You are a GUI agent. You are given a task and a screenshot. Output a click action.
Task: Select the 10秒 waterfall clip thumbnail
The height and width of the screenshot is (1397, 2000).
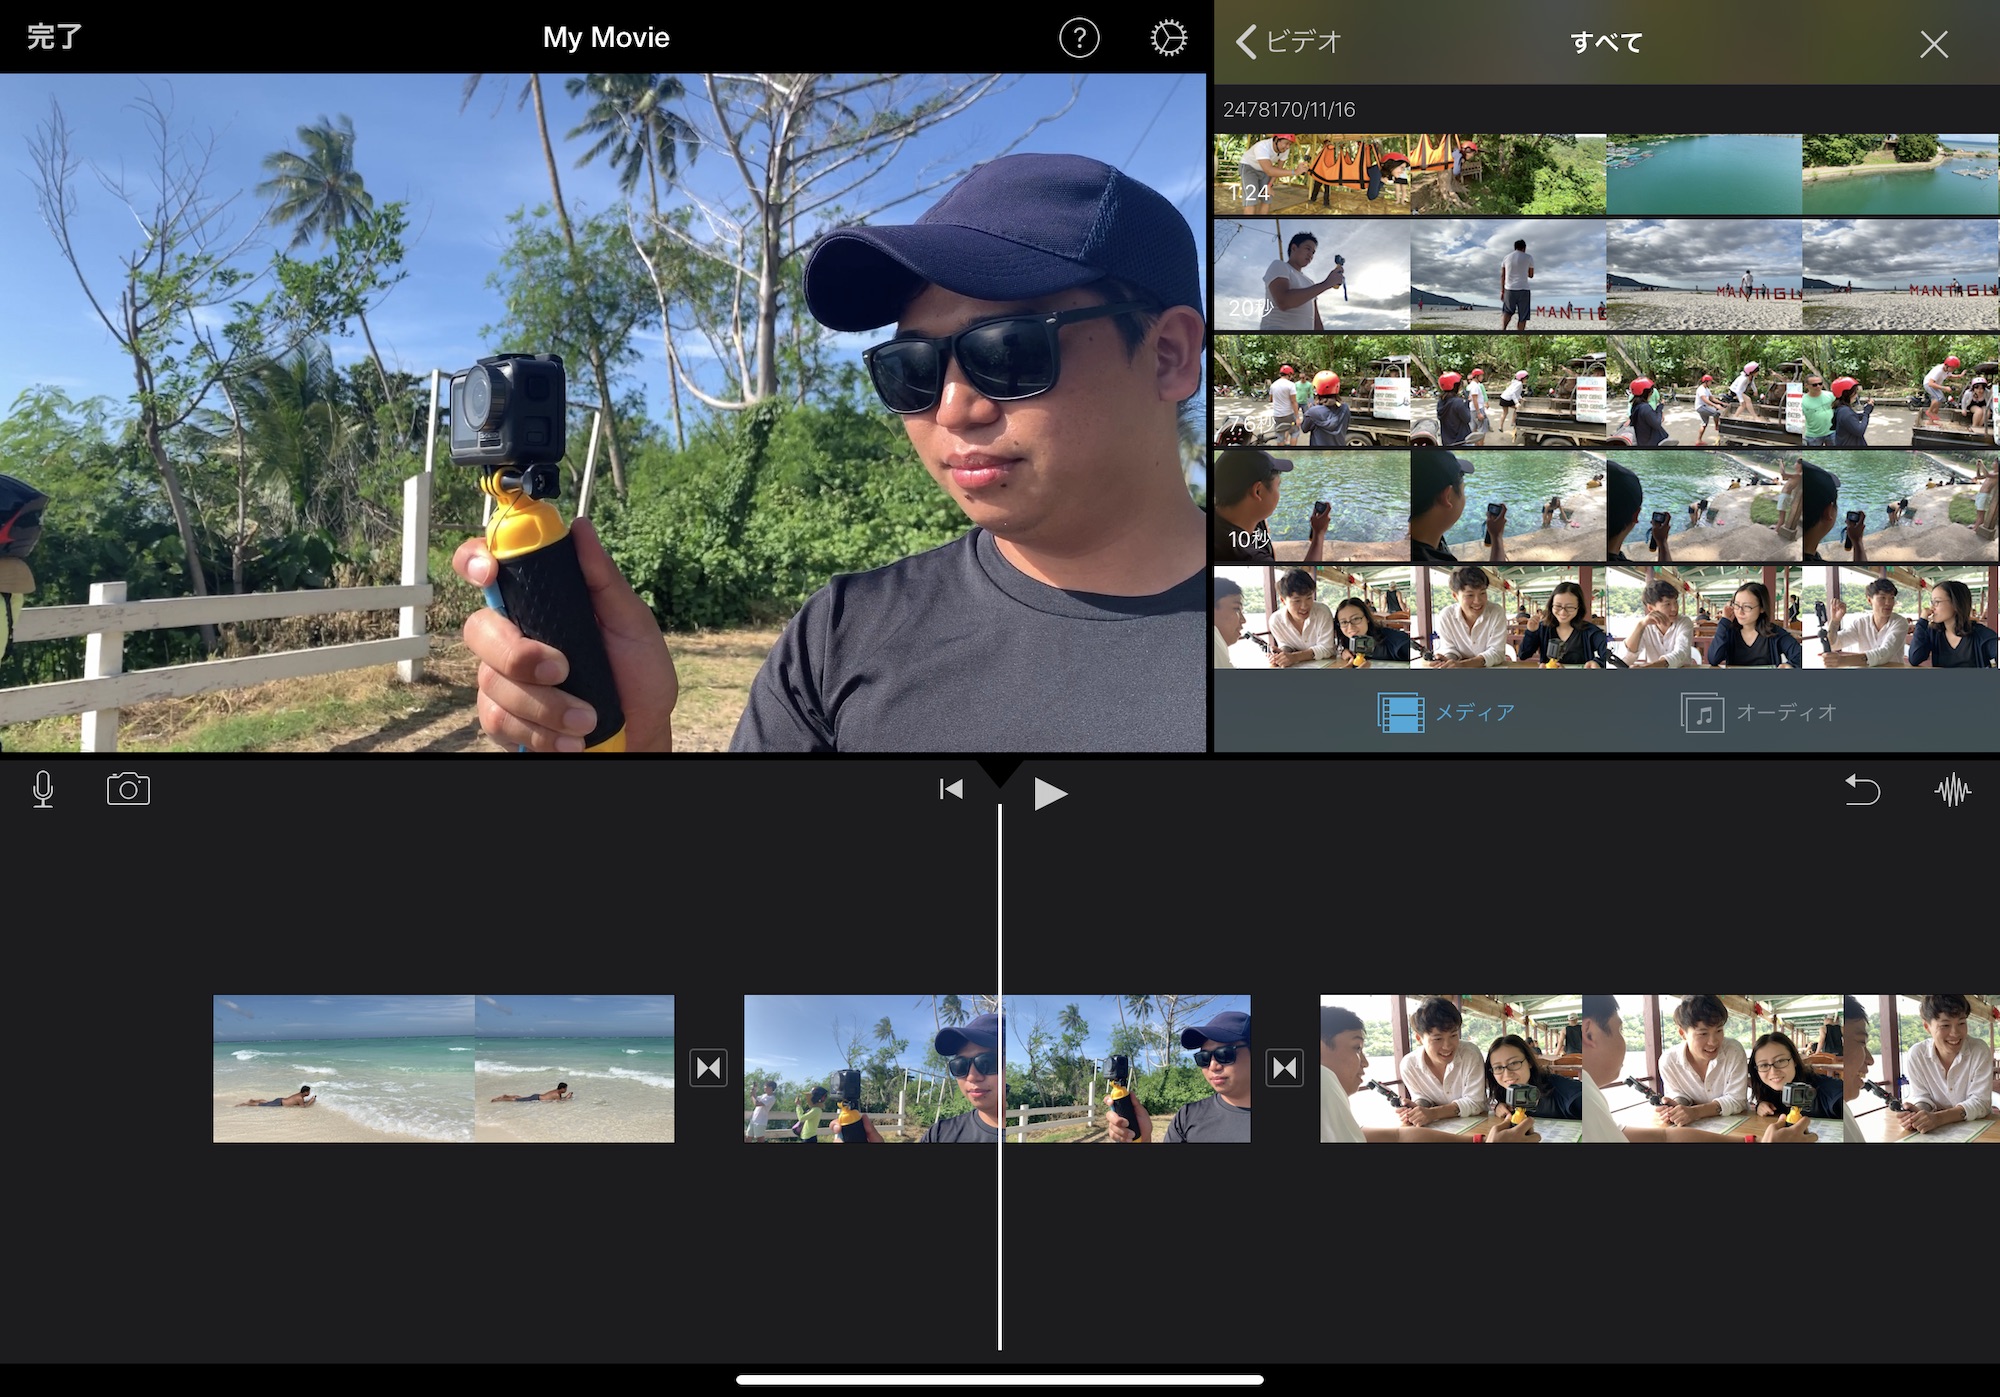pyautogui.click(x=1310, y=506)
